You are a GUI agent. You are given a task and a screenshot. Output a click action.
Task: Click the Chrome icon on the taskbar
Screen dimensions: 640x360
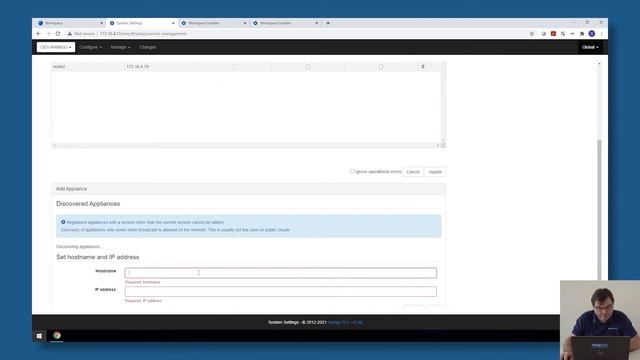coord(57,336)
